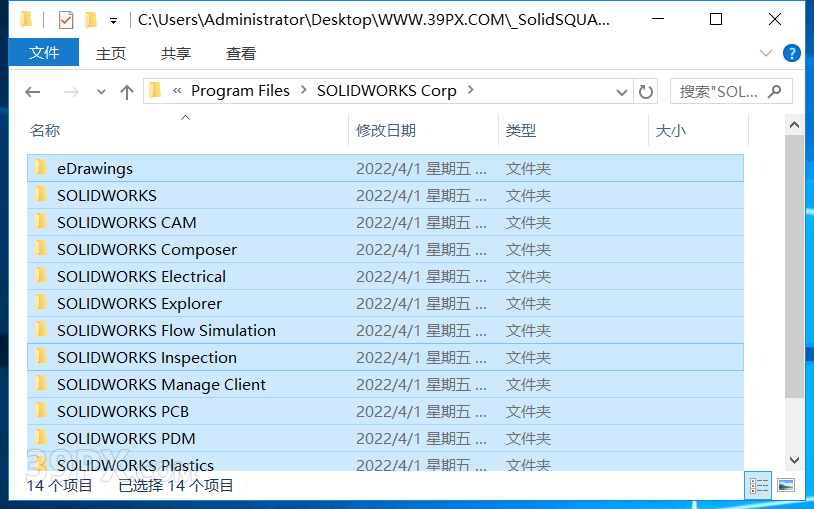
Task: Switch to the 查看 ribbon tab
Action: [x=240, y=53]
